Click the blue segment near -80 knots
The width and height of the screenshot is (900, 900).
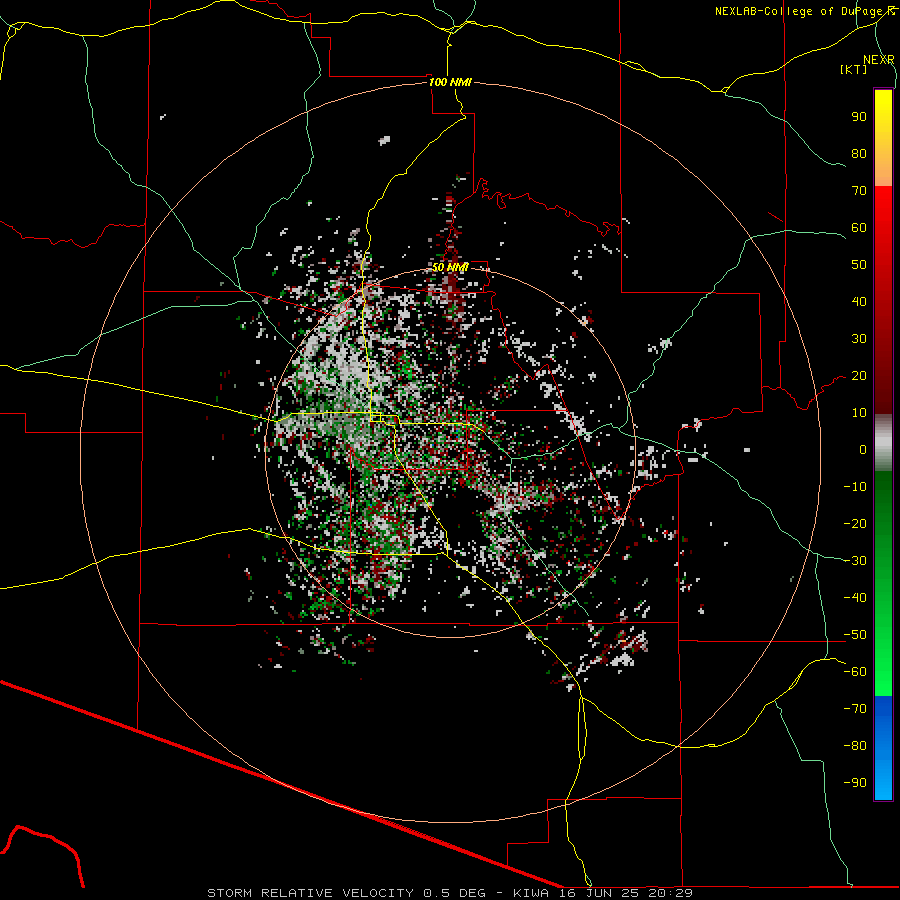(x=883, y=746)
